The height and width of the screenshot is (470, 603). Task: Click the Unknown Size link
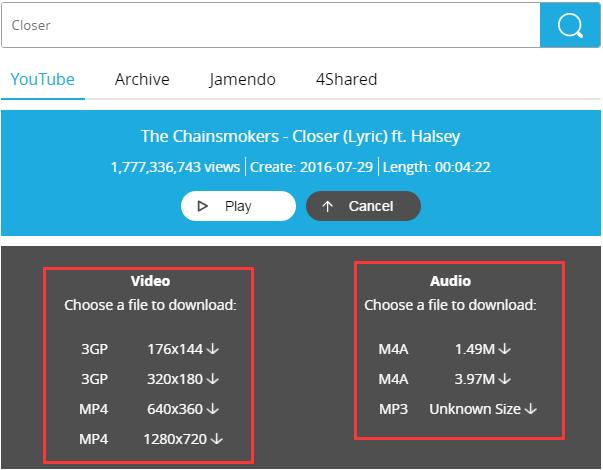click(x=475, y=409)
